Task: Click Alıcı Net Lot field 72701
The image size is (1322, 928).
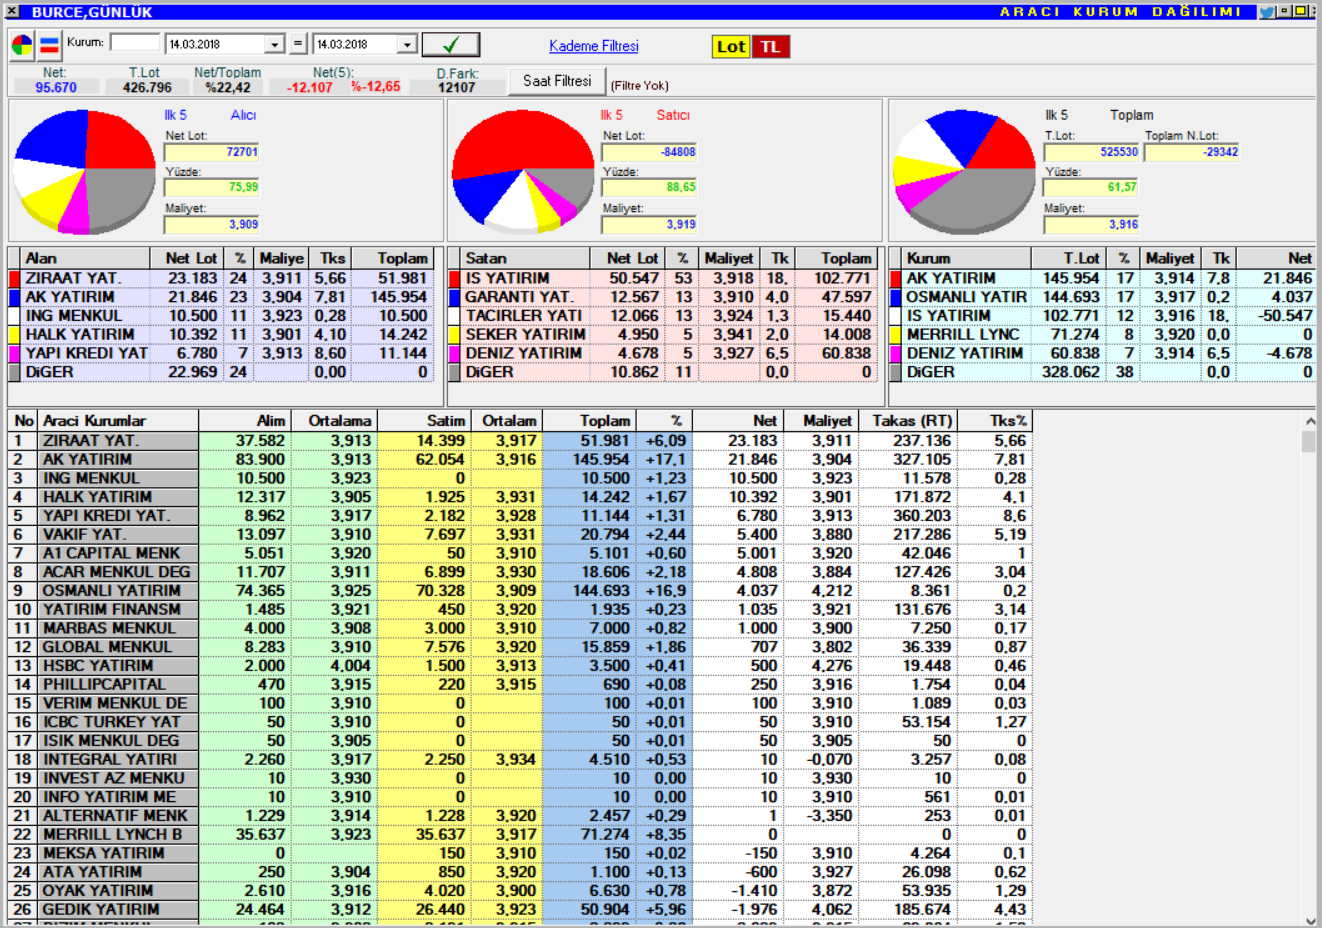Action: (x=212, y=152)
